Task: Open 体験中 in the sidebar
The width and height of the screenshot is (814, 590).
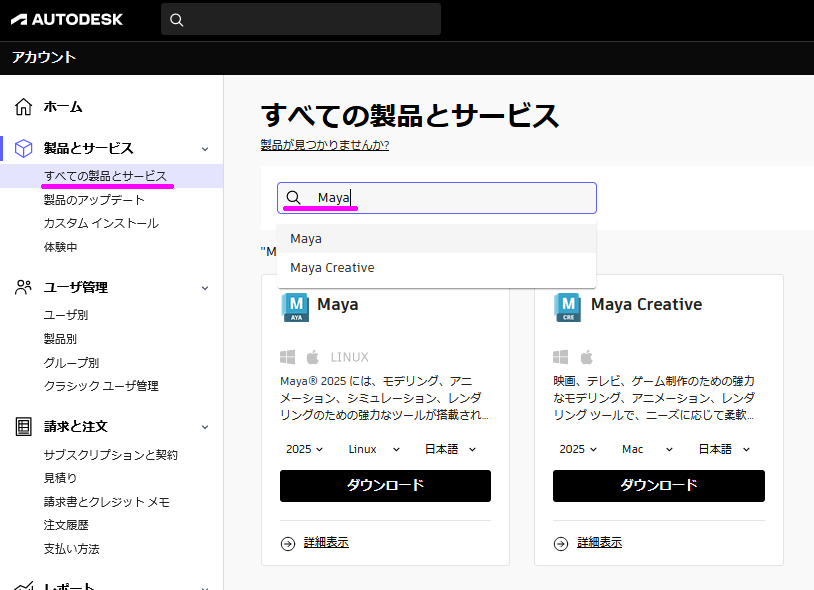Action: [60, 247]
